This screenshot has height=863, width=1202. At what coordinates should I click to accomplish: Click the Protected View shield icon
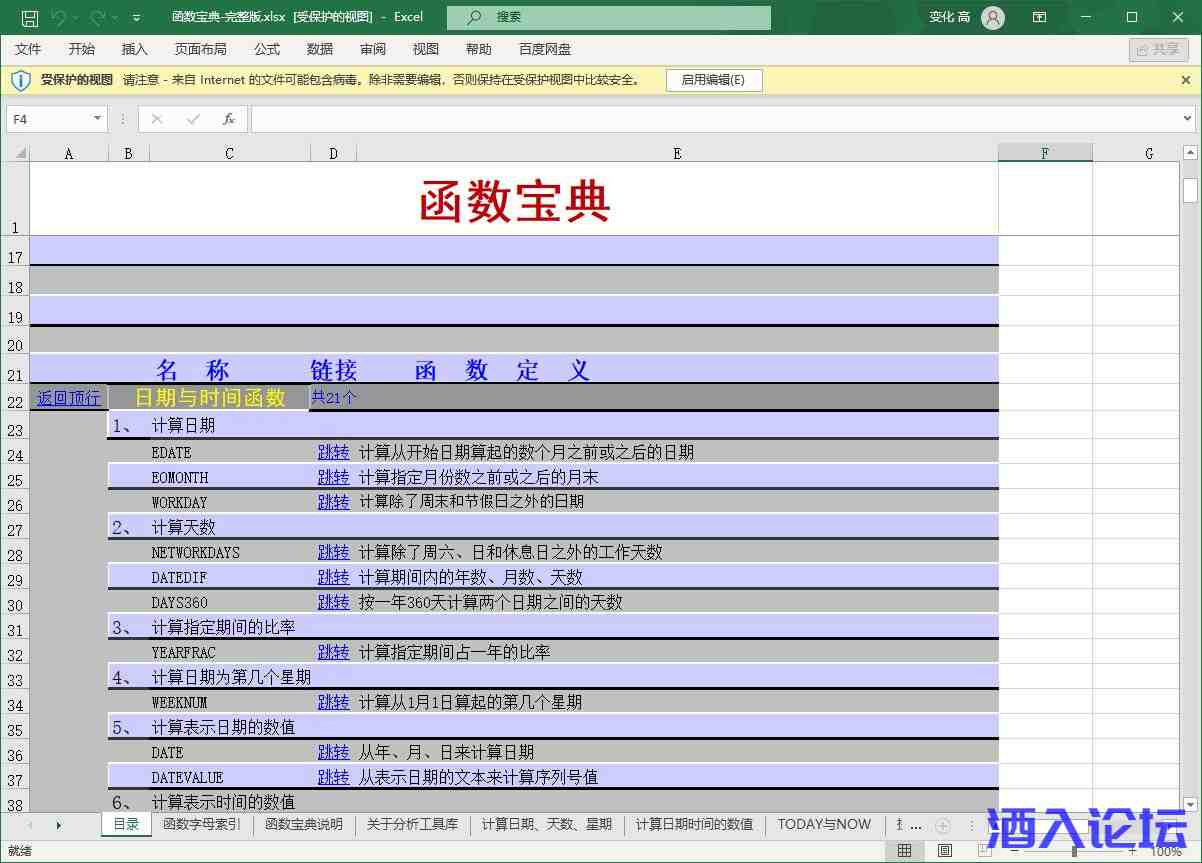pyautogui.click(x=21, y=80)
